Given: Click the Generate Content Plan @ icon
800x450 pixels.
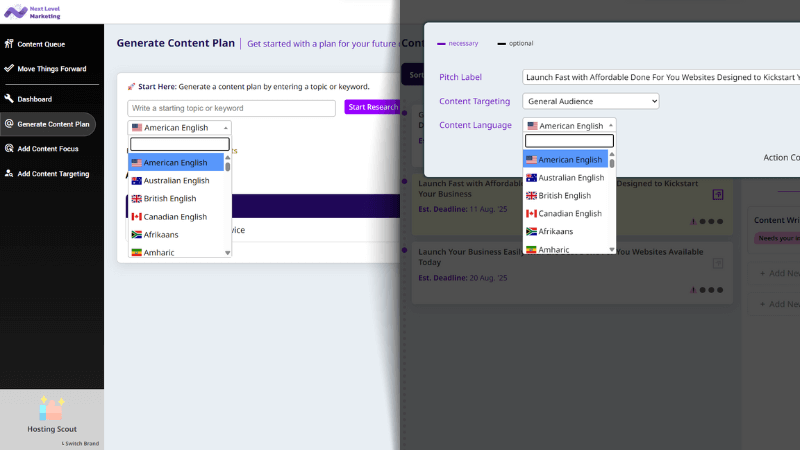Looking at the screenshot, I should click(x=9, y=124).
